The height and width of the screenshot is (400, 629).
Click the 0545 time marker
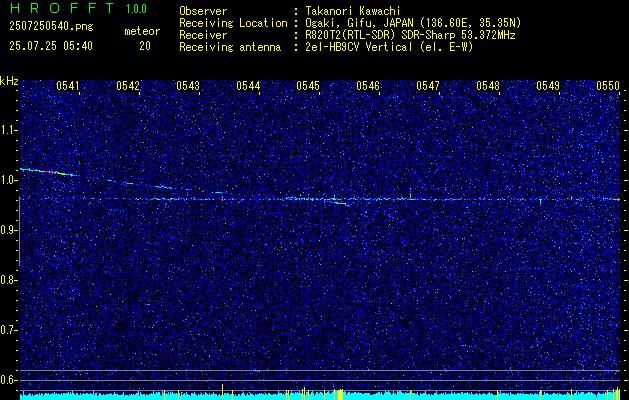pyautogui.click(x=308, y=85)
